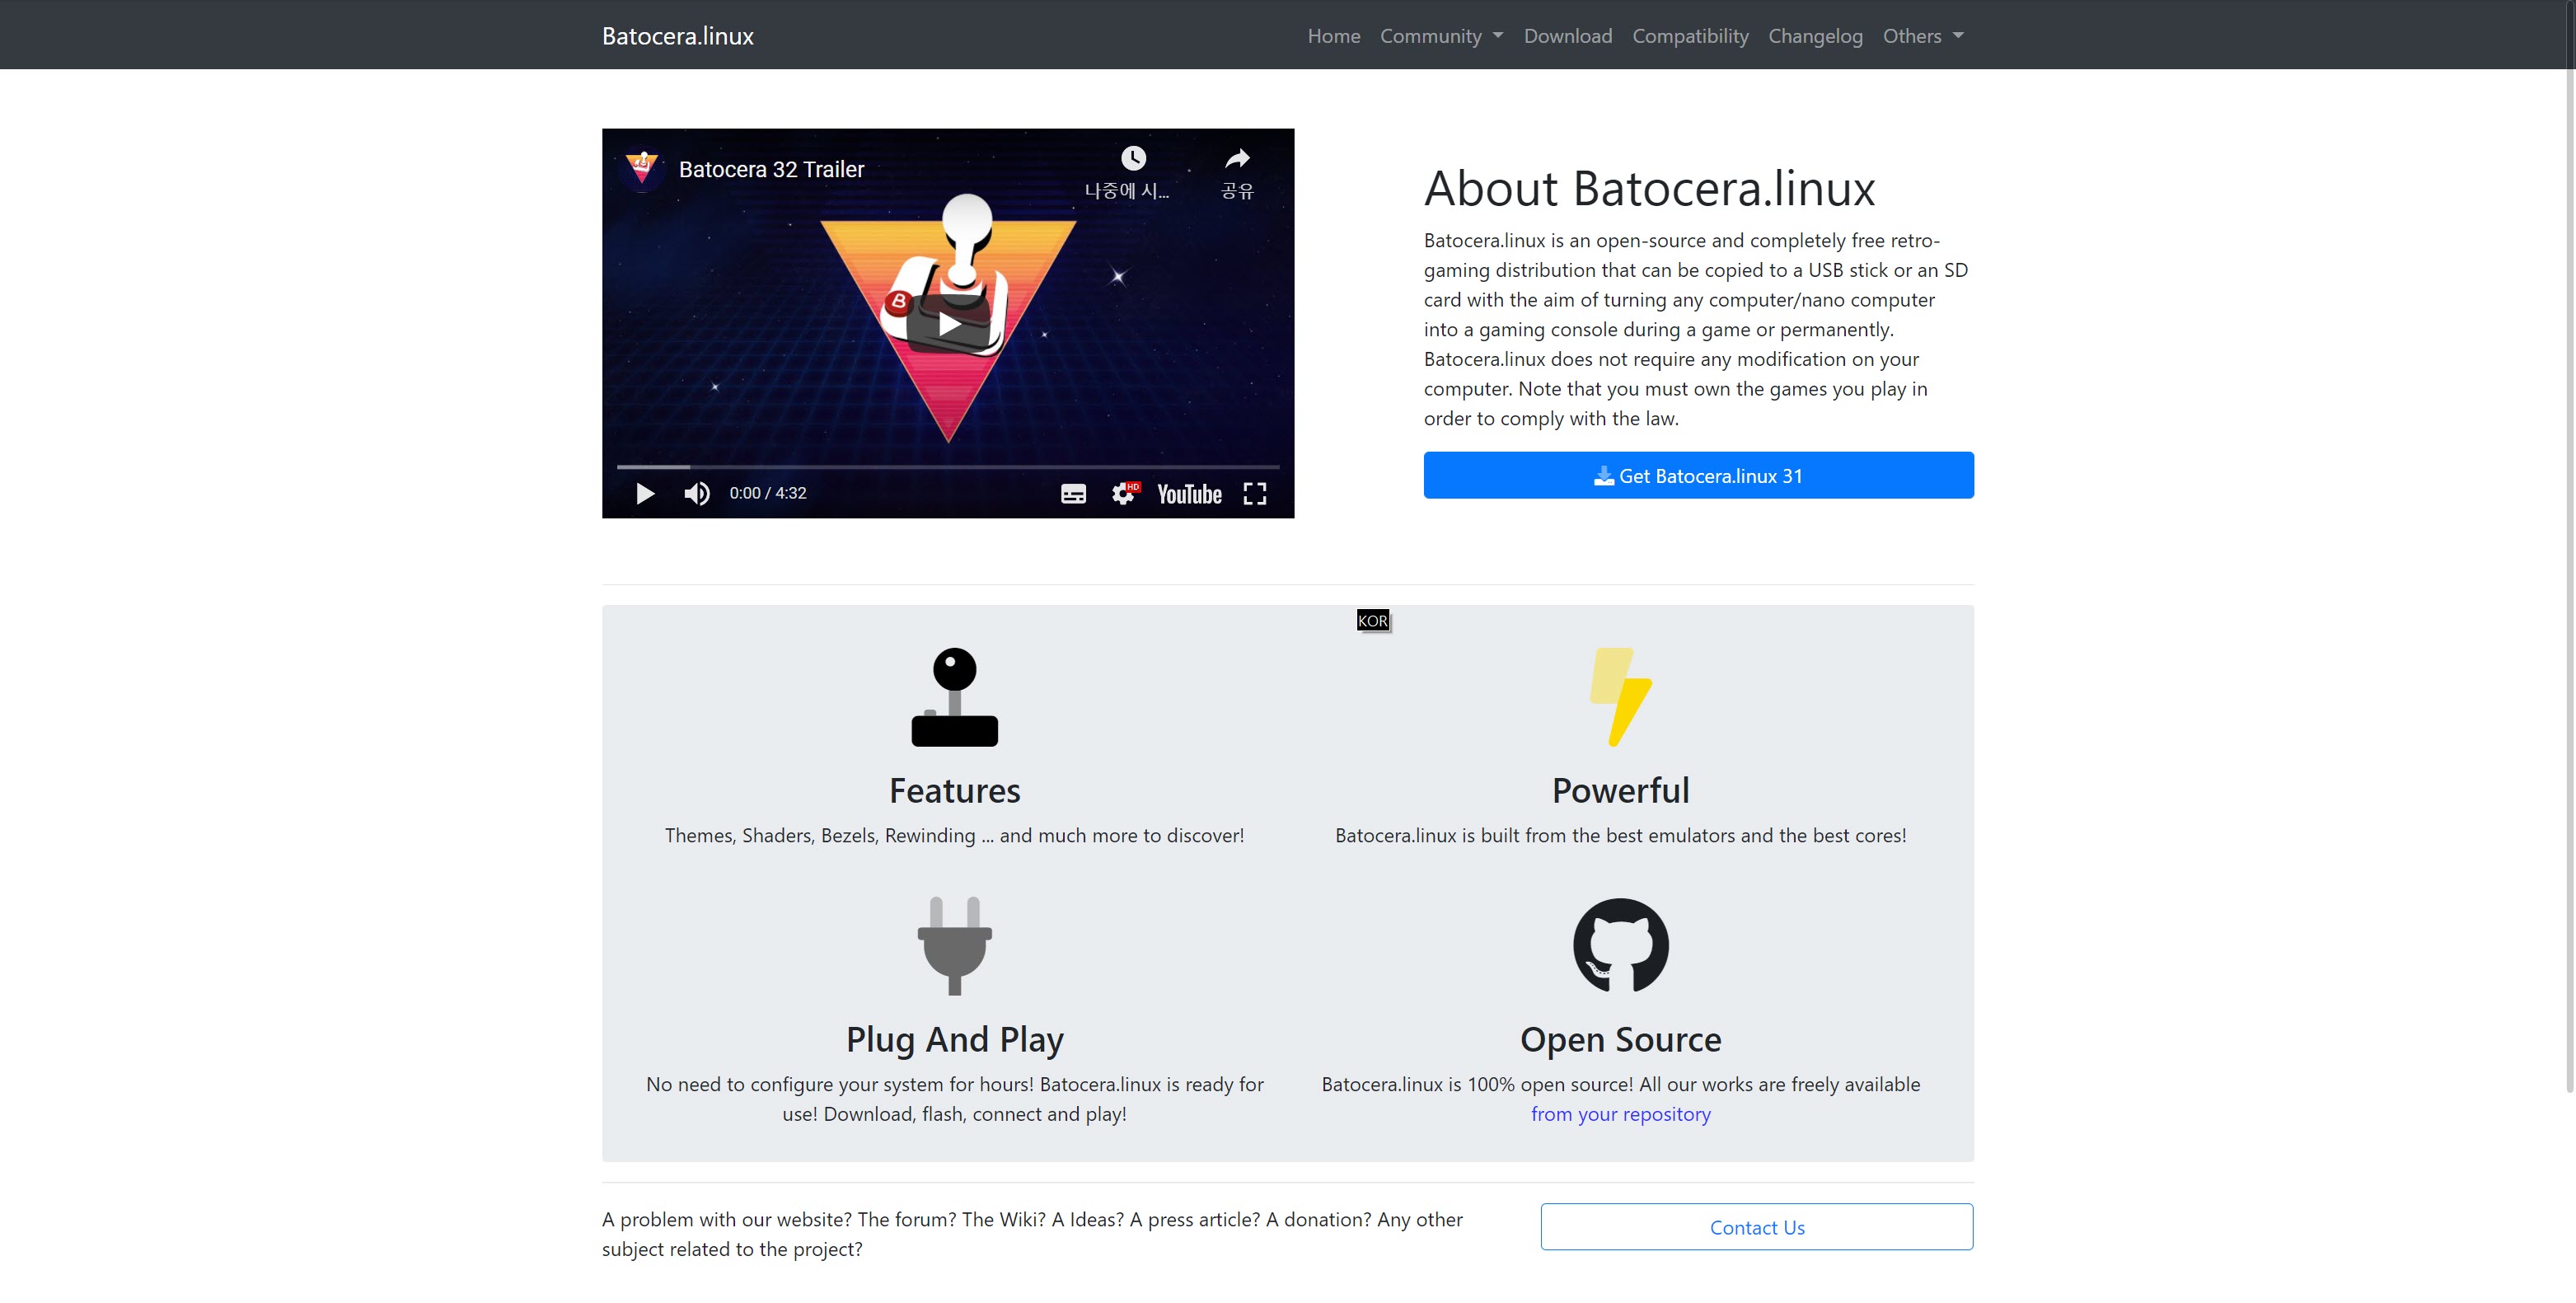
Task: Click the small play icon in video controls
Action: 645,493
